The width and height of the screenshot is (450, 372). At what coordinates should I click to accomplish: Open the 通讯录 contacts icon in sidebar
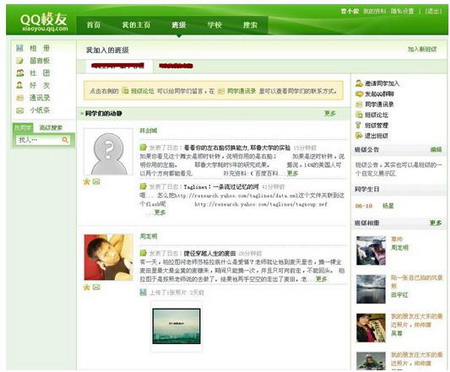[x=20, y=98]
